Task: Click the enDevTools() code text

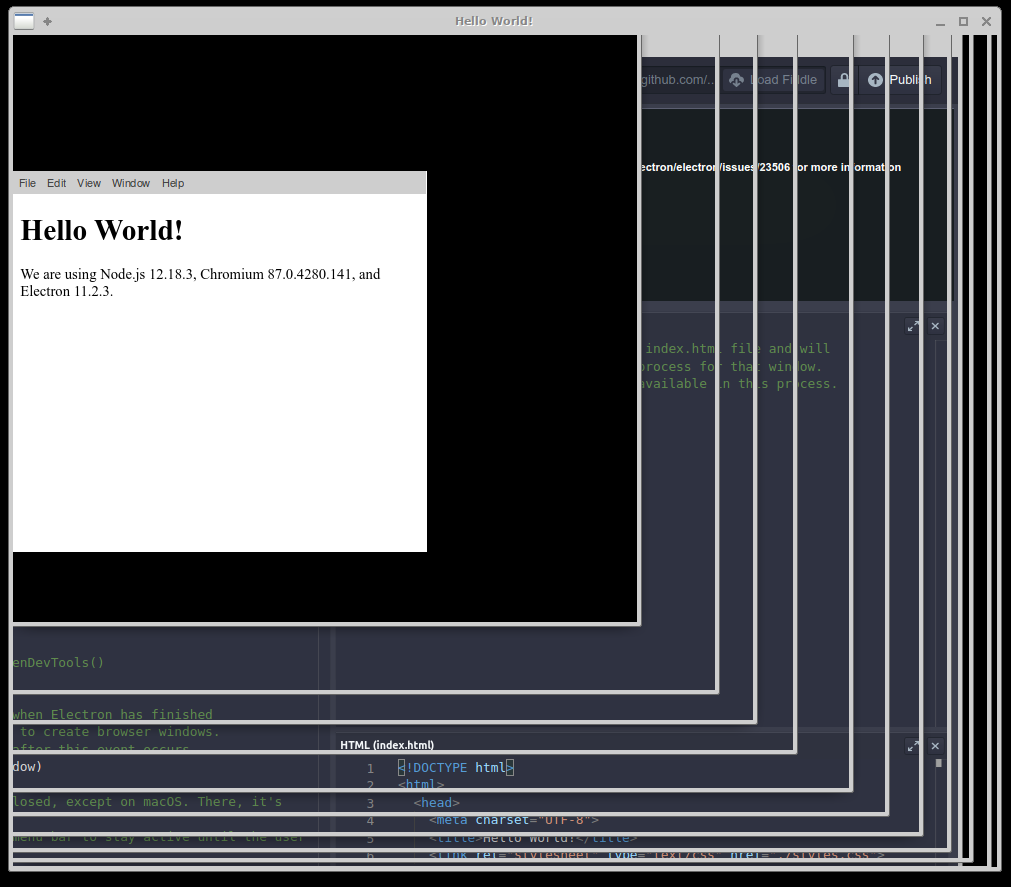Action: click(x=58, y=663)
